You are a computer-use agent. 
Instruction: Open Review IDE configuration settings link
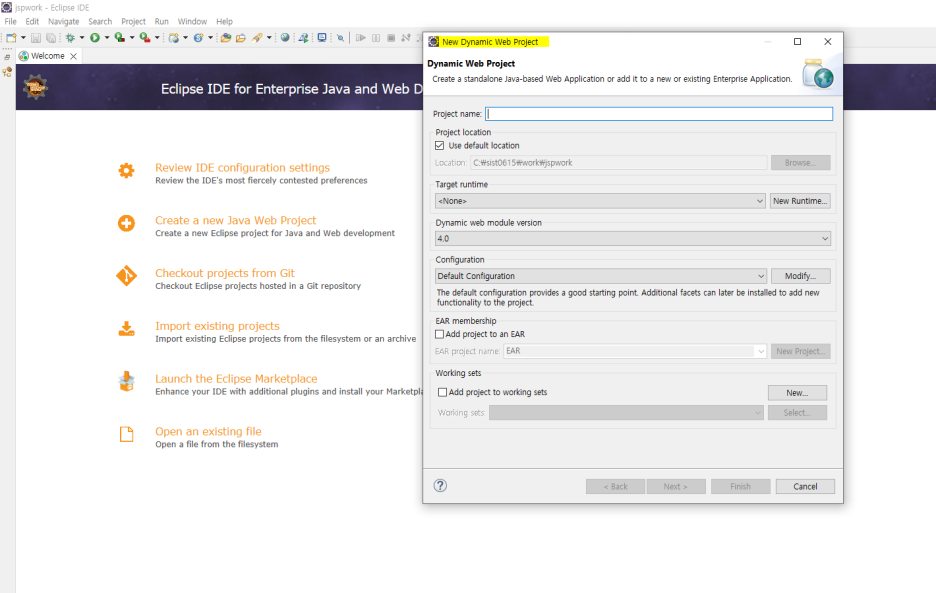point(242,168)
